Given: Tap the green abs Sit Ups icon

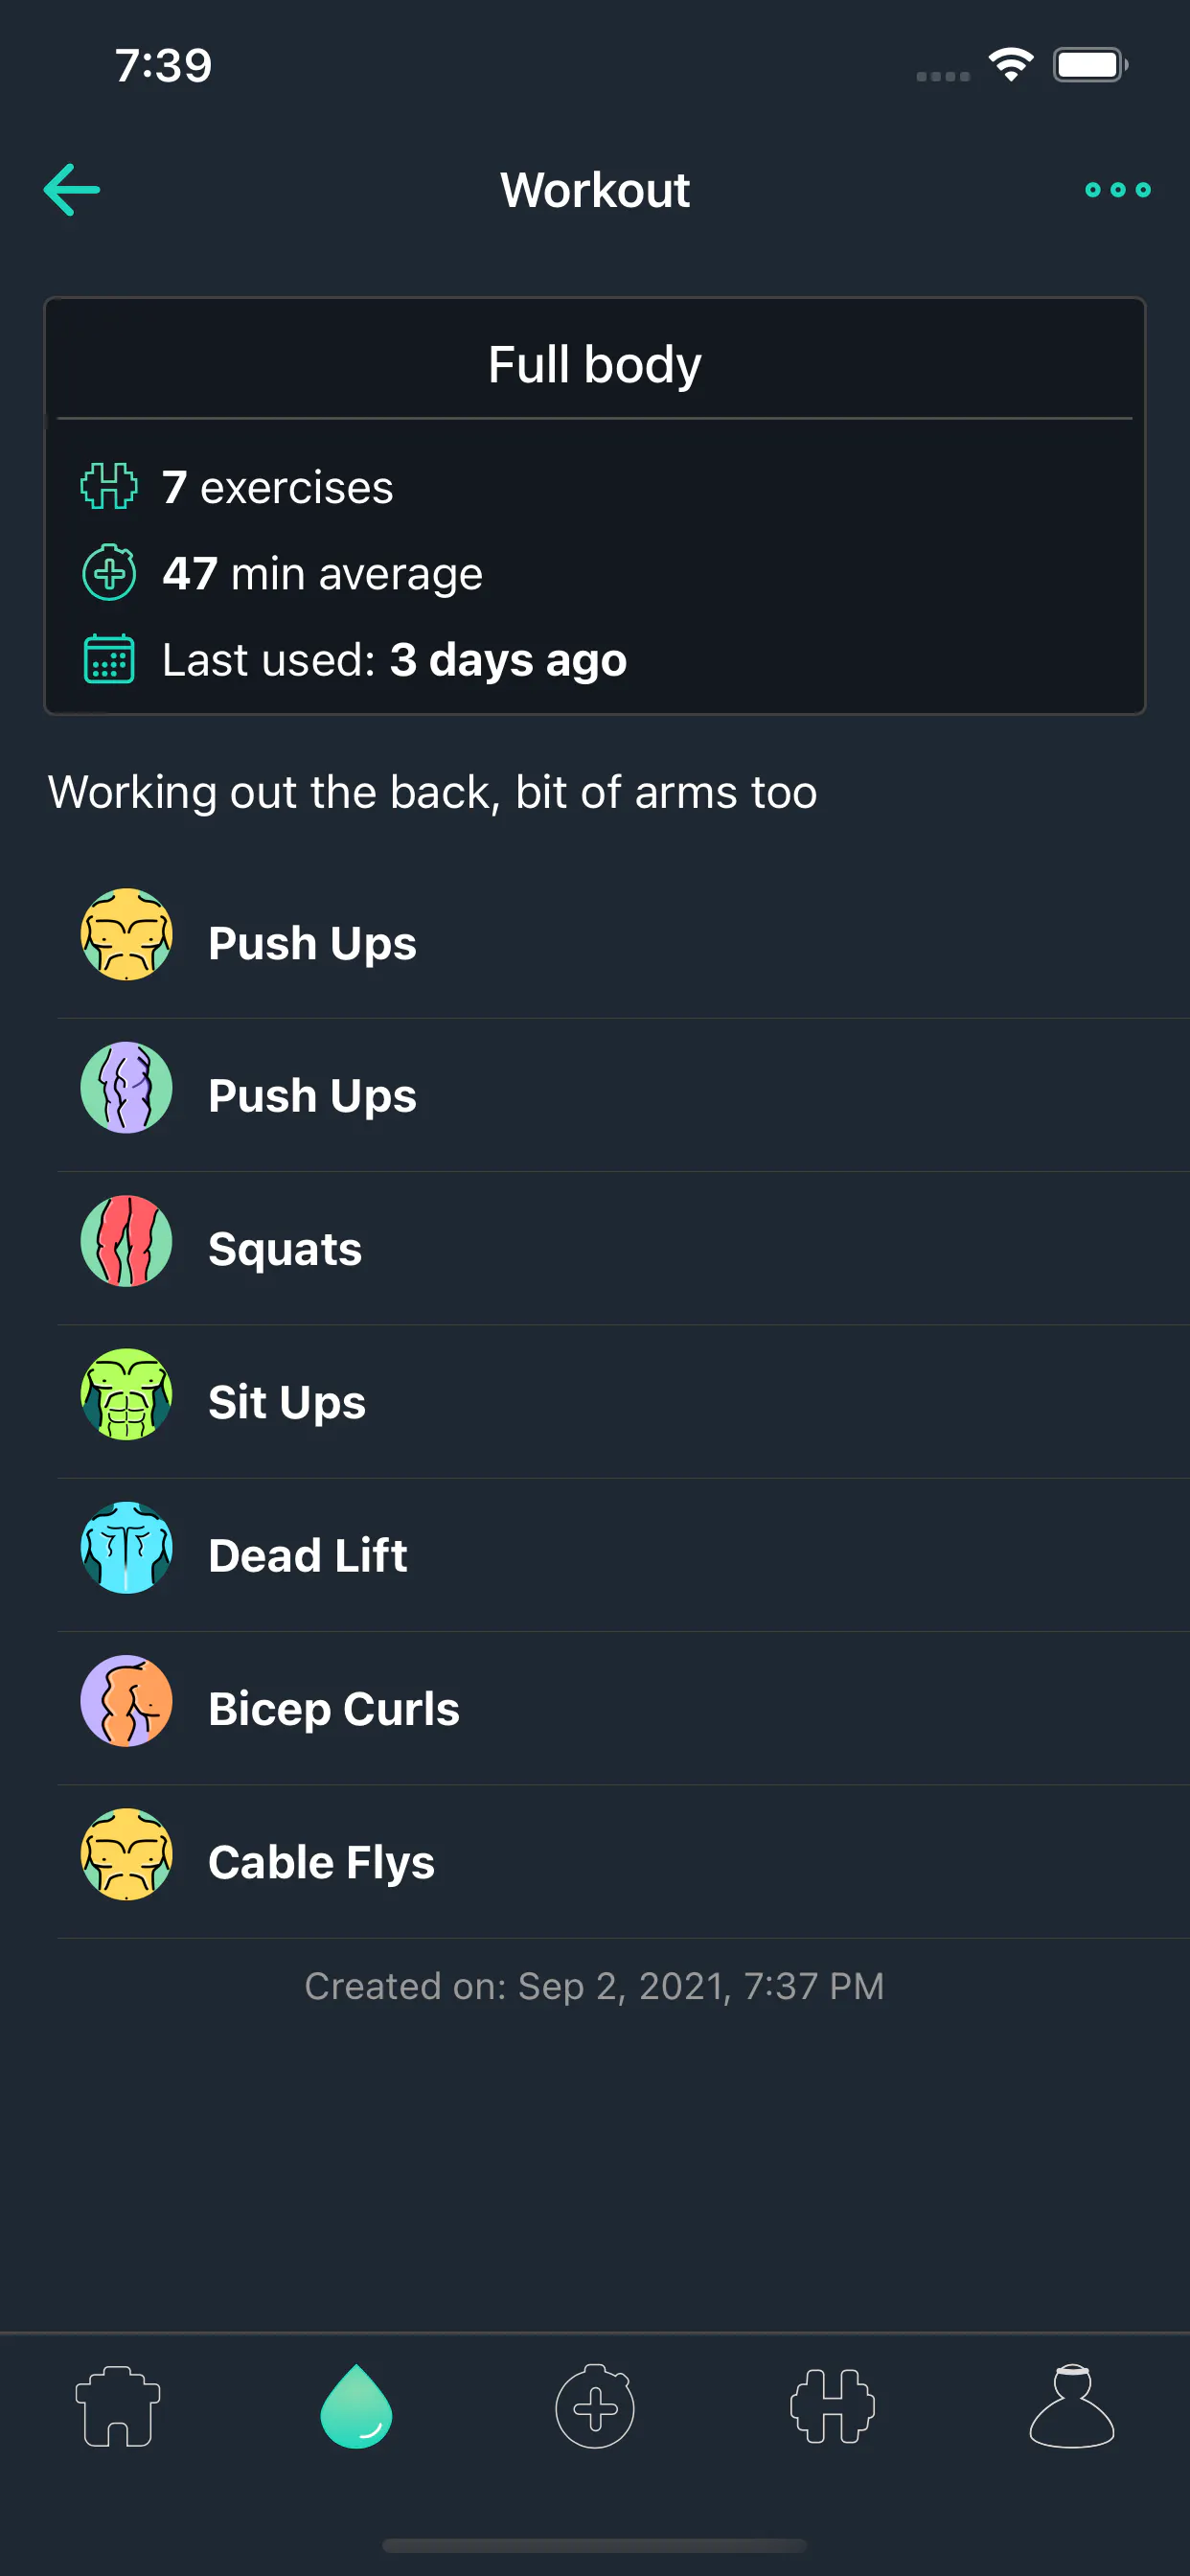Looking at the screenshot, I should [126, 1394].
